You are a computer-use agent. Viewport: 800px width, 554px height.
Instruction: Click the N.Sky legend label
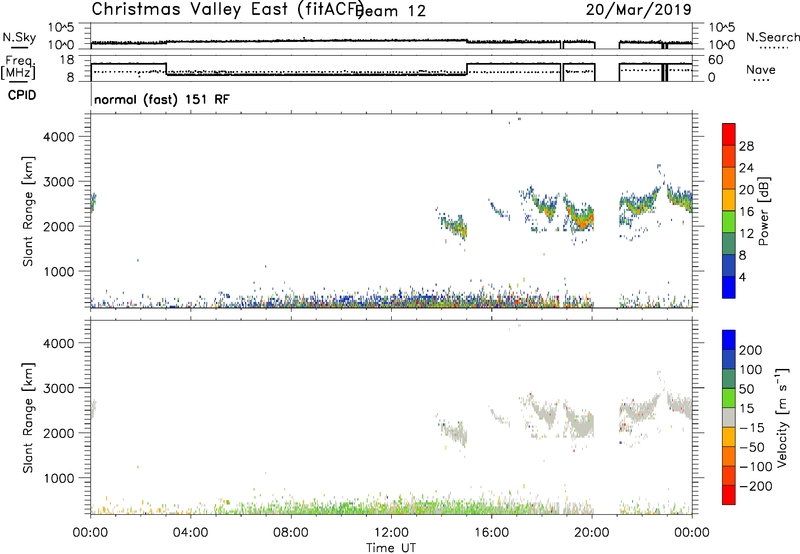[x=19, y=38]
